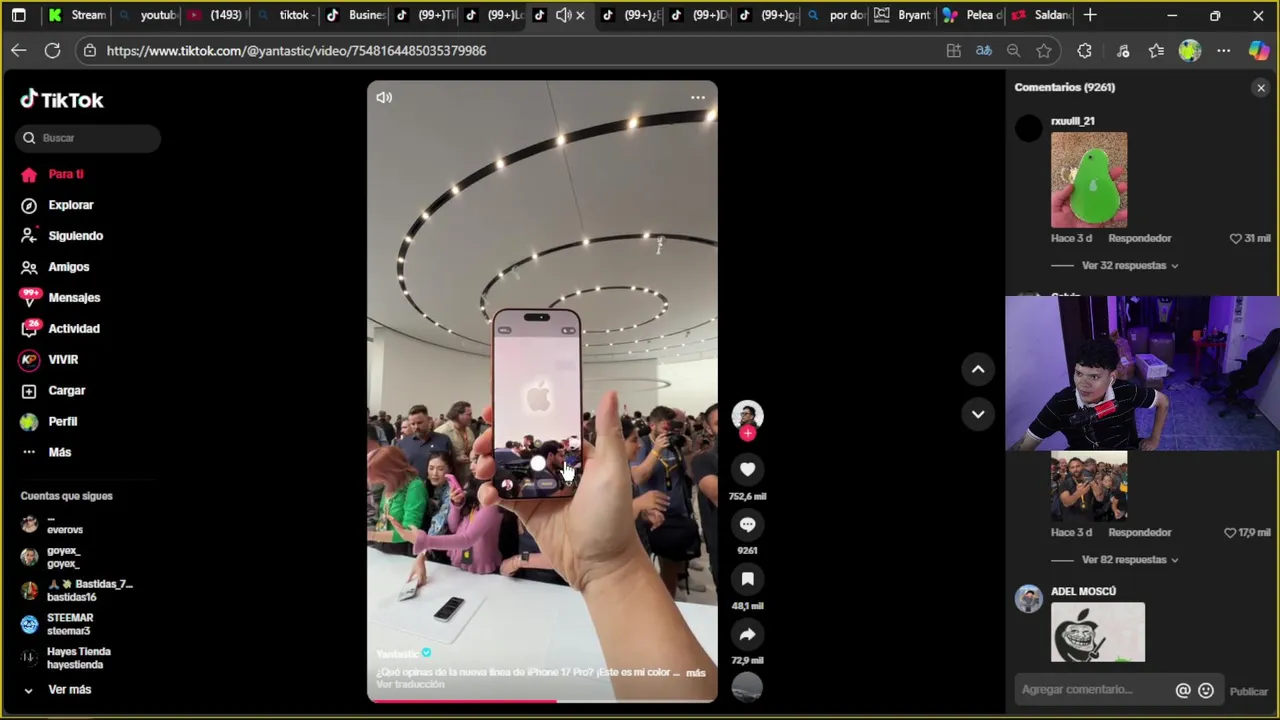Viewport: 1280px width, 720px height.
Task: Follow creator with red plus button
Action: [747, 433]
